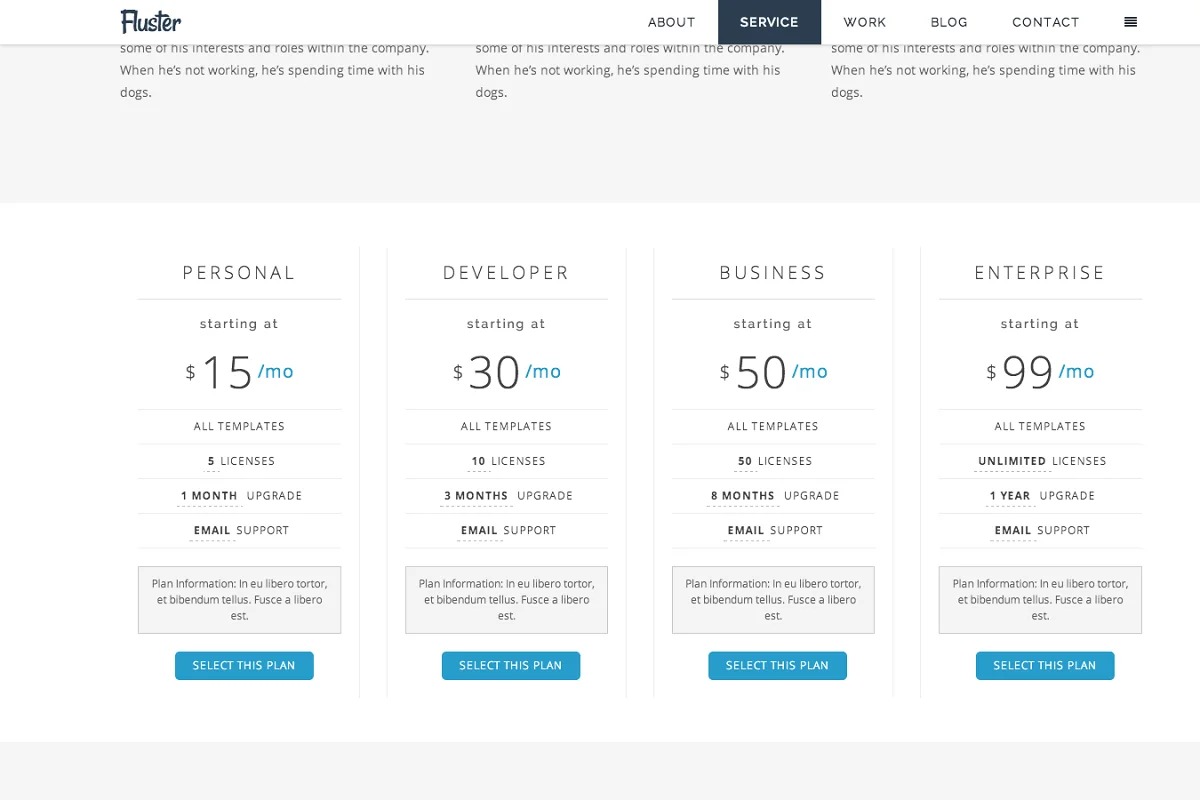Open the Blog nav link

coord(948,22)
